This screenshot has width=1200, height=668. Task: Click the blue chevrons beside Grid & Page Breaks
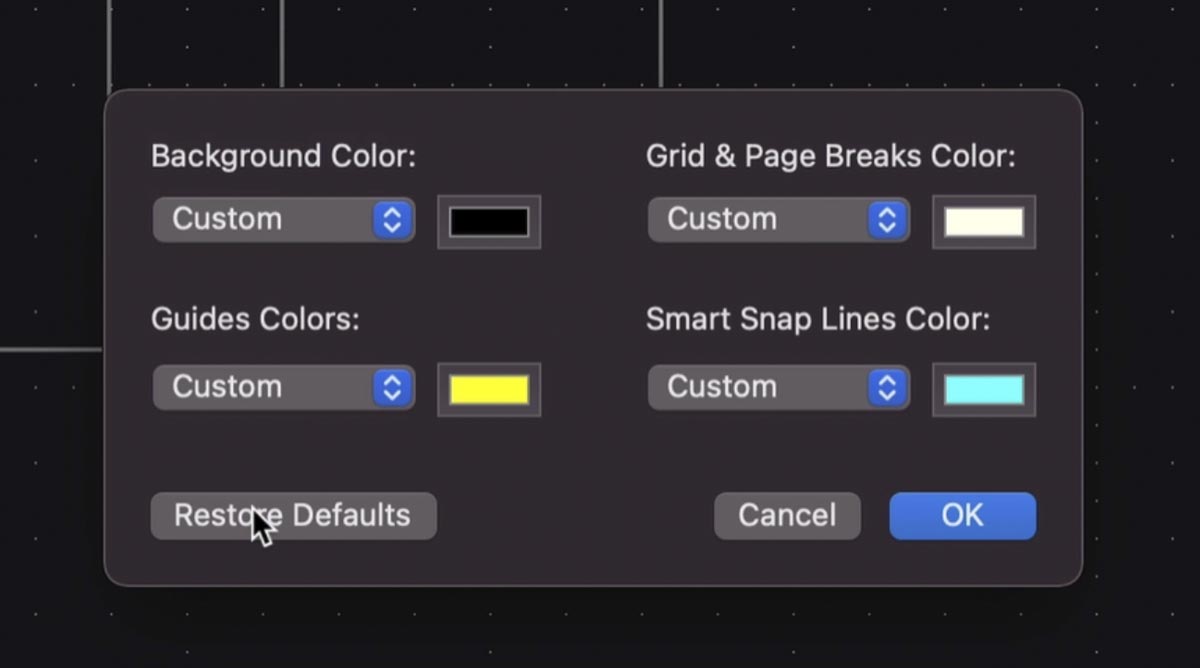887,220
